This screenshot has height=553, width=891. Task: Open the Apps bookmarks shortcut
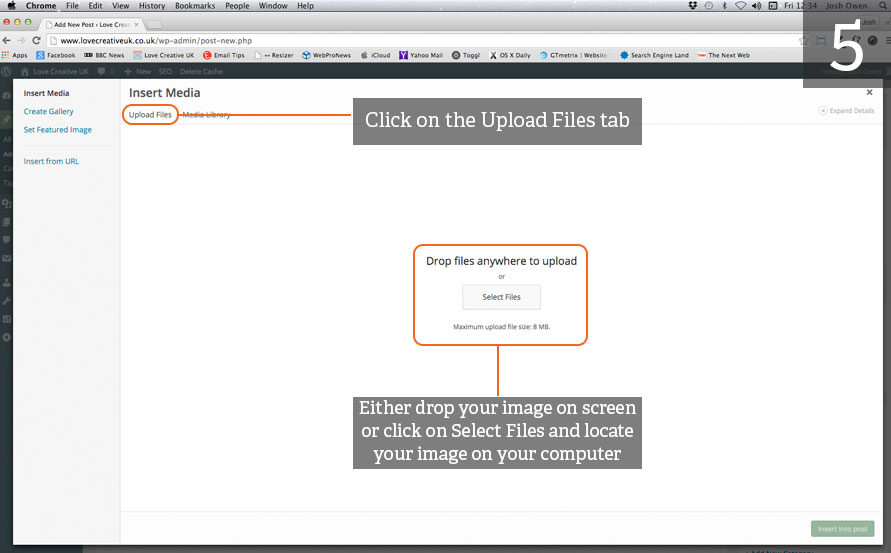tap(15, 56)
